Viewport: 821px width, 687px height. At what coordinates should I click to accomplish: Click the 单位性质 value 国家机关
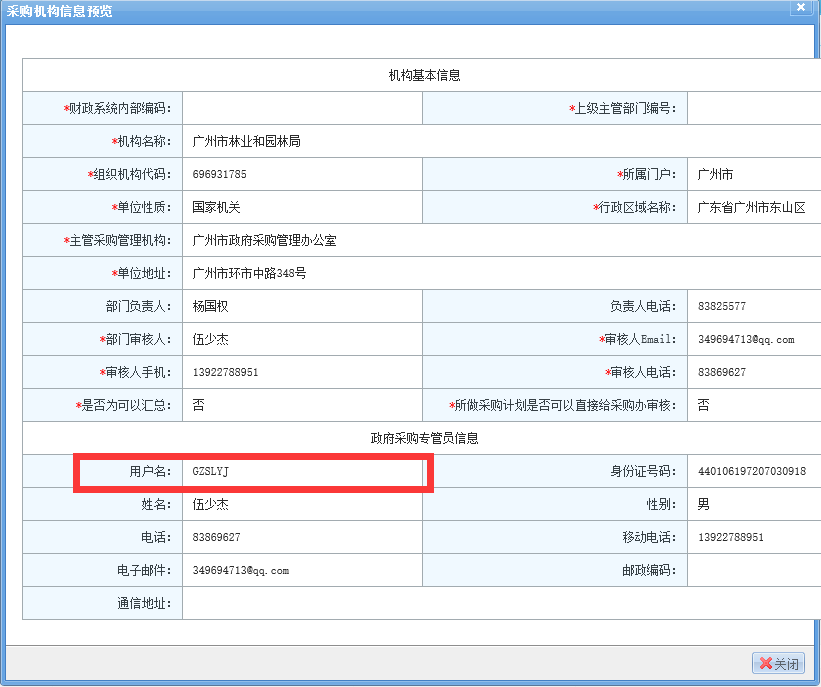click(x=217, y=207)
